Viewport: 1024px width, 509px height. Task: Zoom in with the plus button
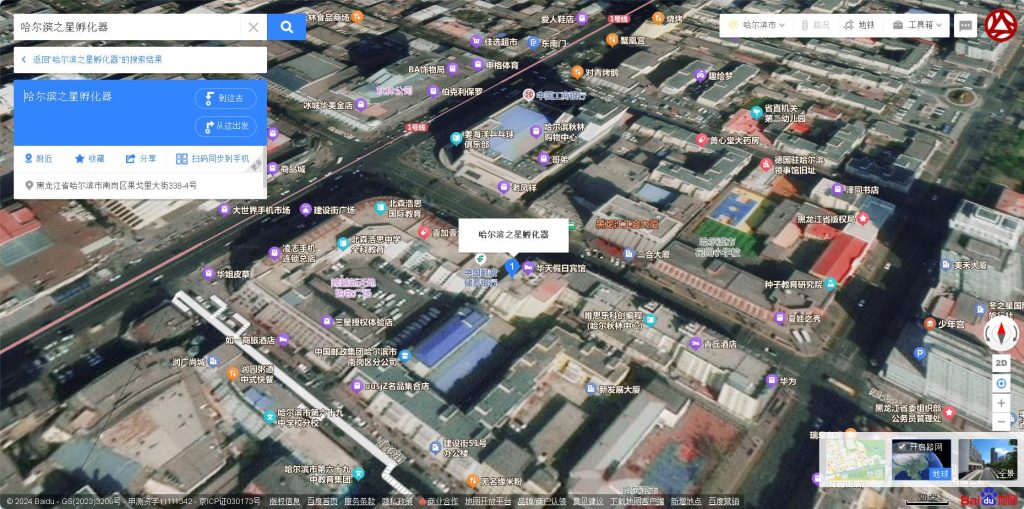pos(1001,403)
